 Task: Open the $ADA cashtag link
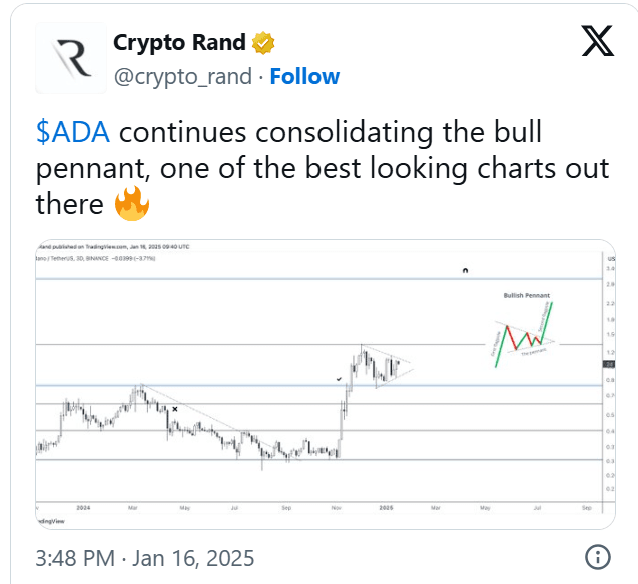[x=73, y=134]
